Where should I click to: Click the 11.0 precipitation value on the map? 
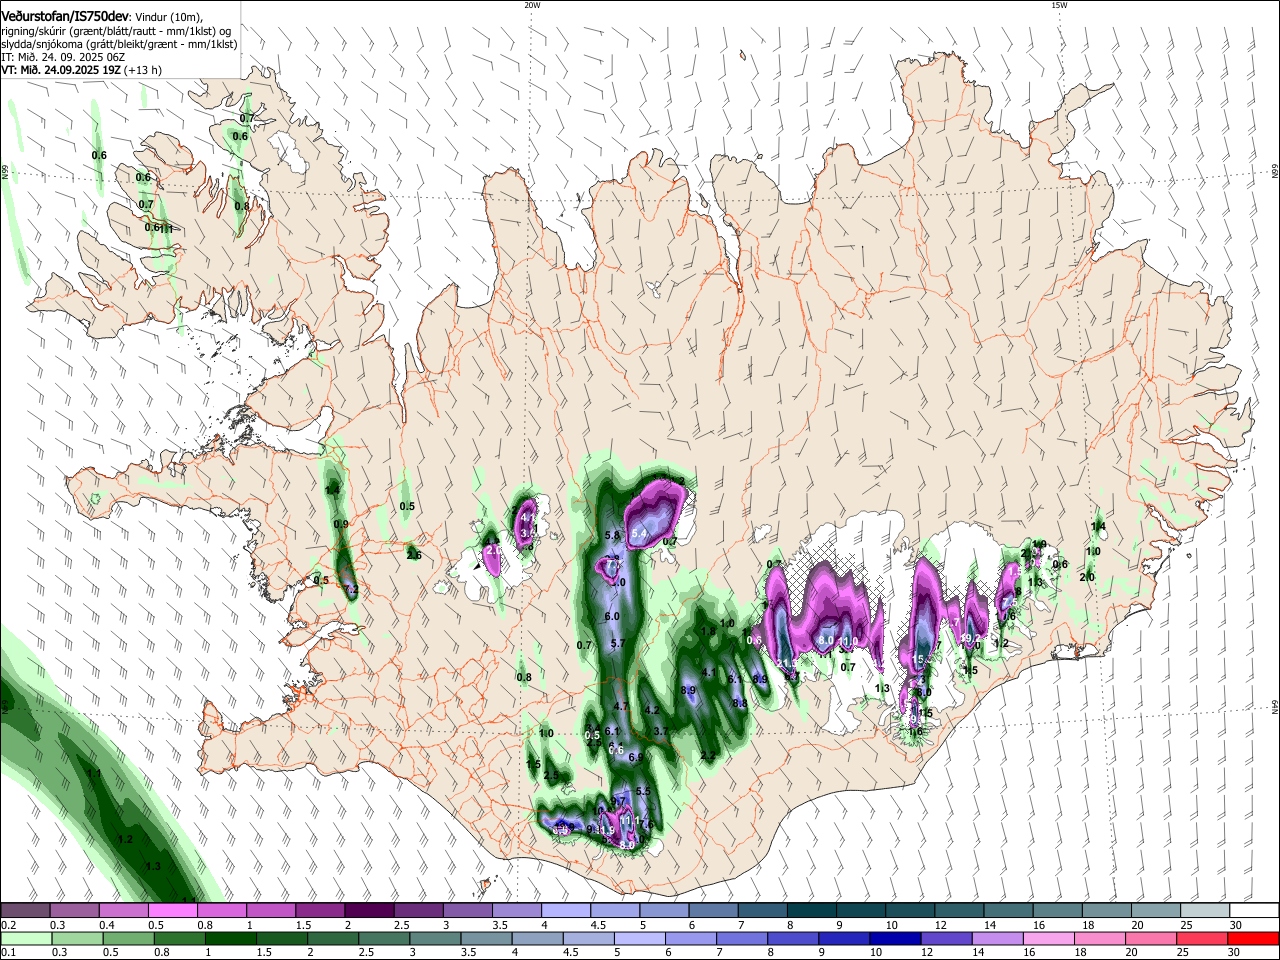coord(849,641)
